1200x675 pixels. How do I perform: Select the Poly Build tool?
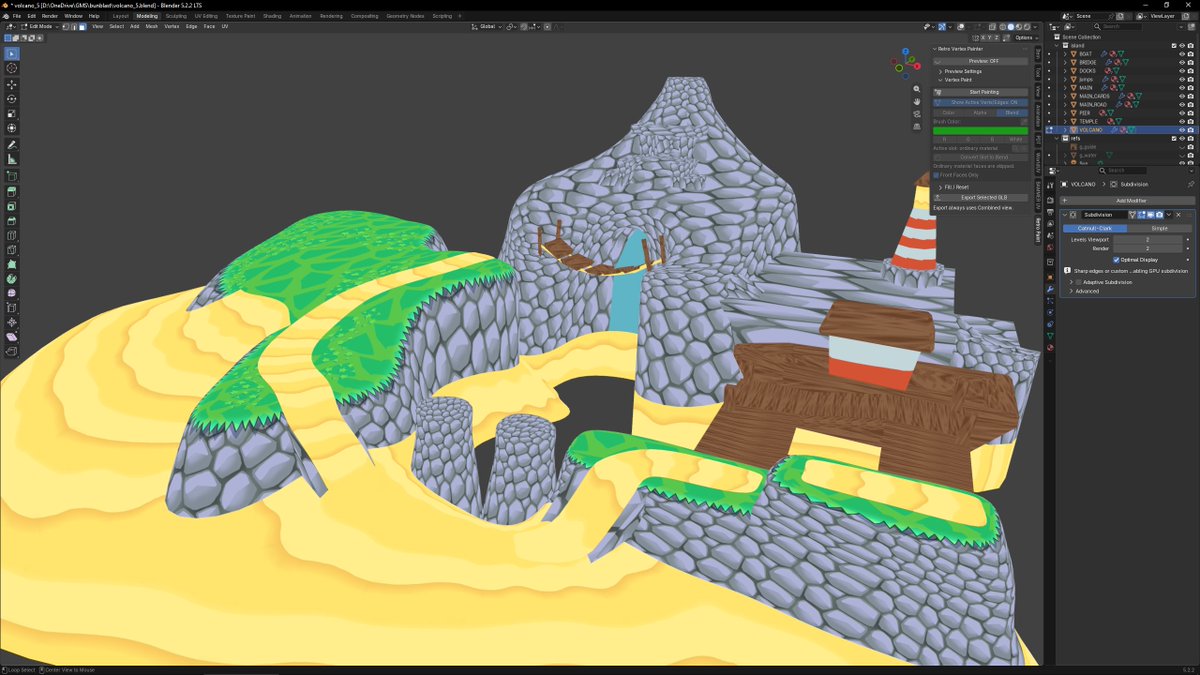pos(12,264)
